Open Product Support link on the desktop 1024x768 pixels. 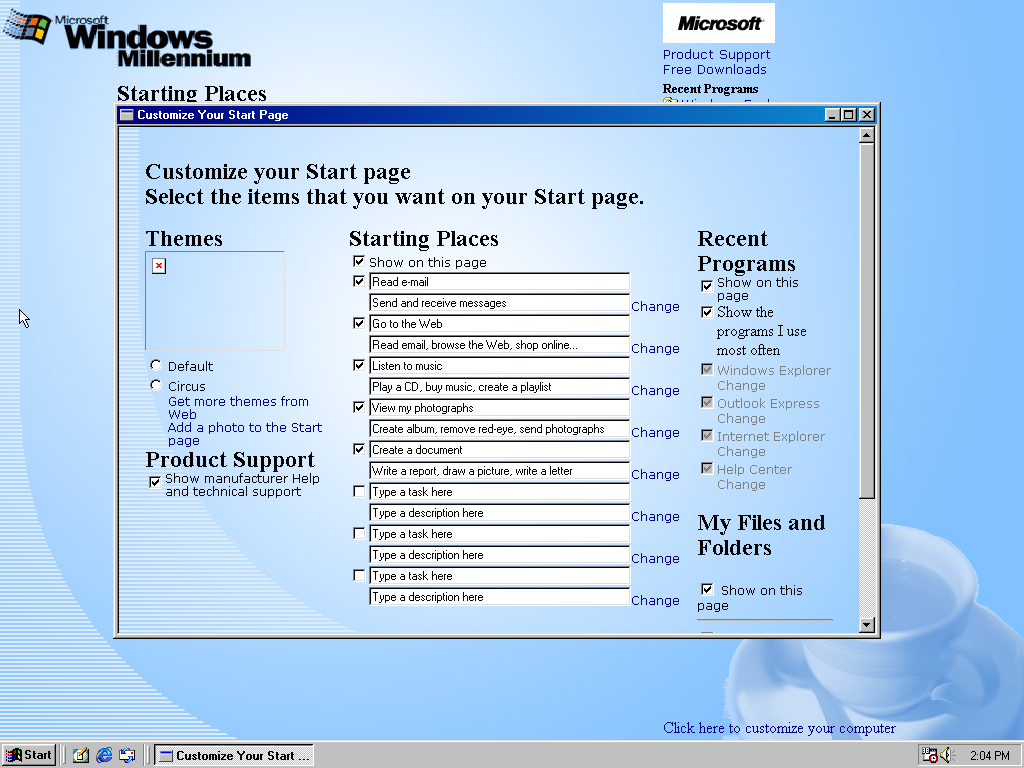point(716,55)
